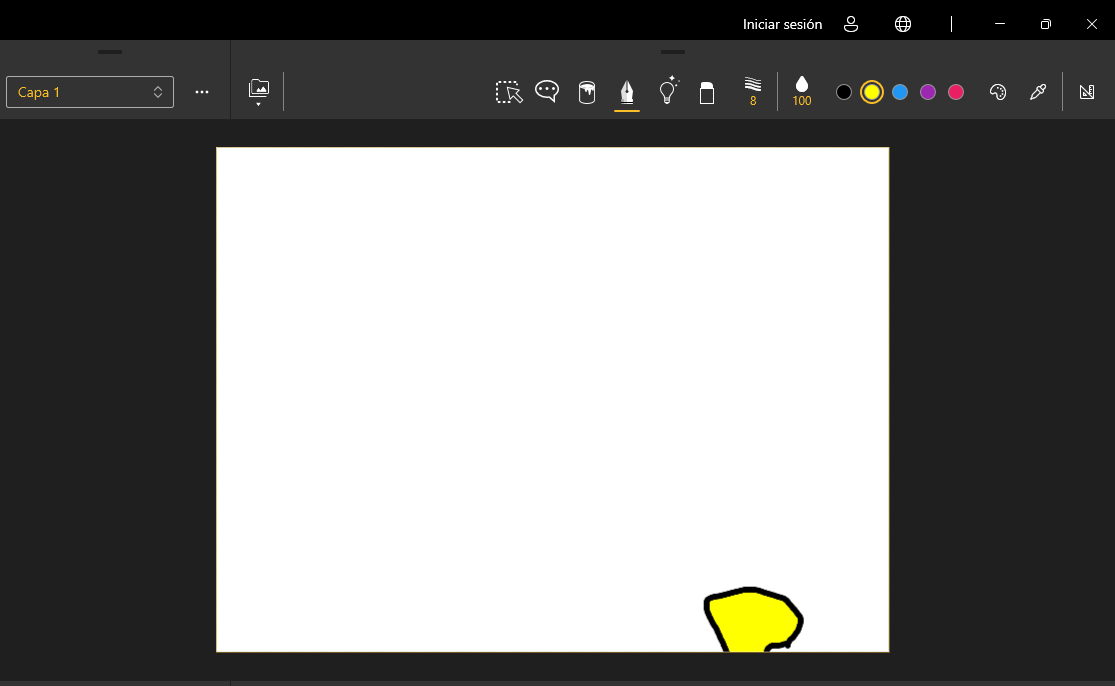Open the brush size setting showing 8
Screen dimensions: 1115x686
point(753,92)
